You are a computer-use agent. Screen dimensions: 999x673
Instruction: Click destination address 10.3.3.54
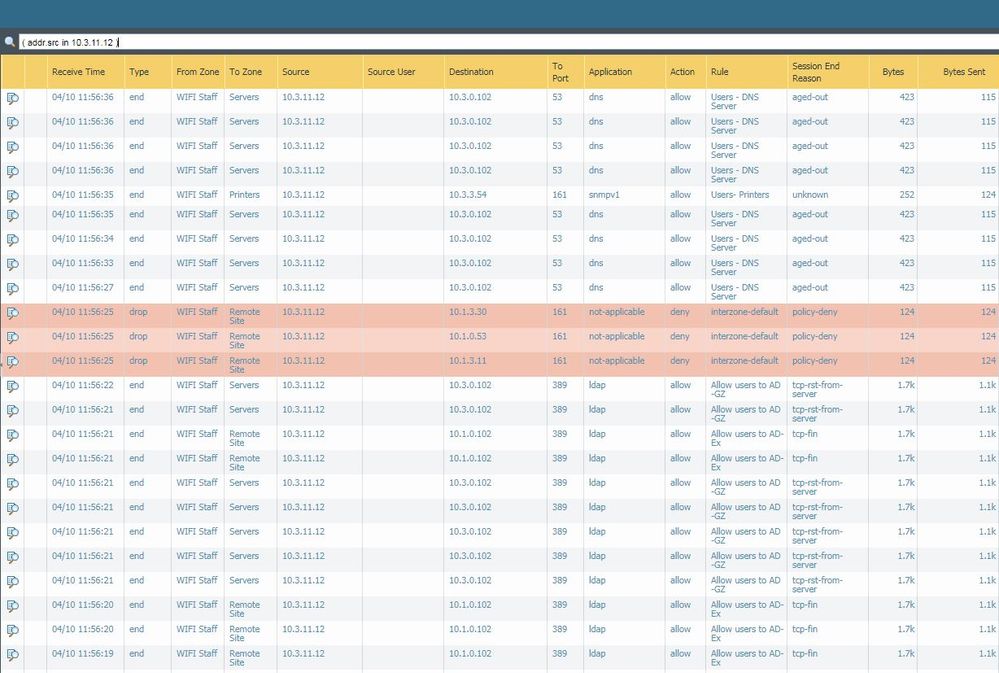click(468, 195)
